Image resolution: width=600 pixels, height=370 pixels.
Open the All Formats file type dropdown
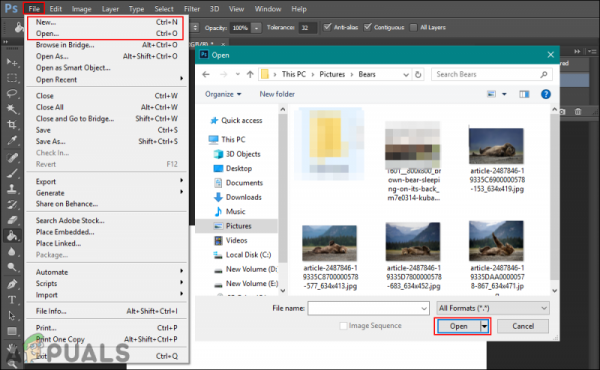(x=493, y=308)
